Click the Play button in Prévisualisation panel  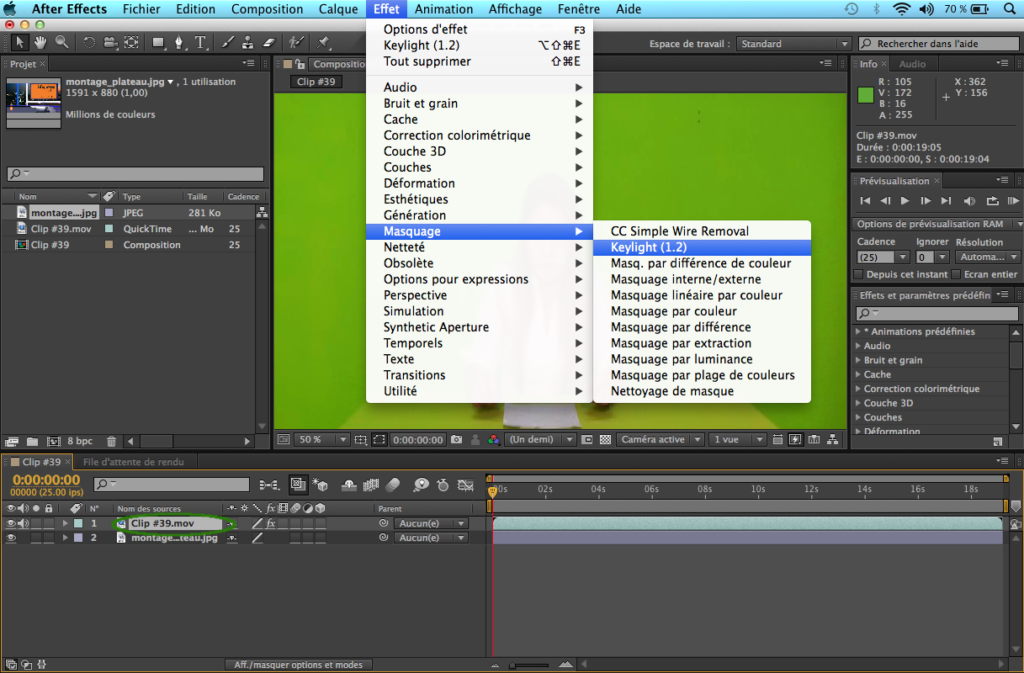pyautogui.click(x=905, y=201)
